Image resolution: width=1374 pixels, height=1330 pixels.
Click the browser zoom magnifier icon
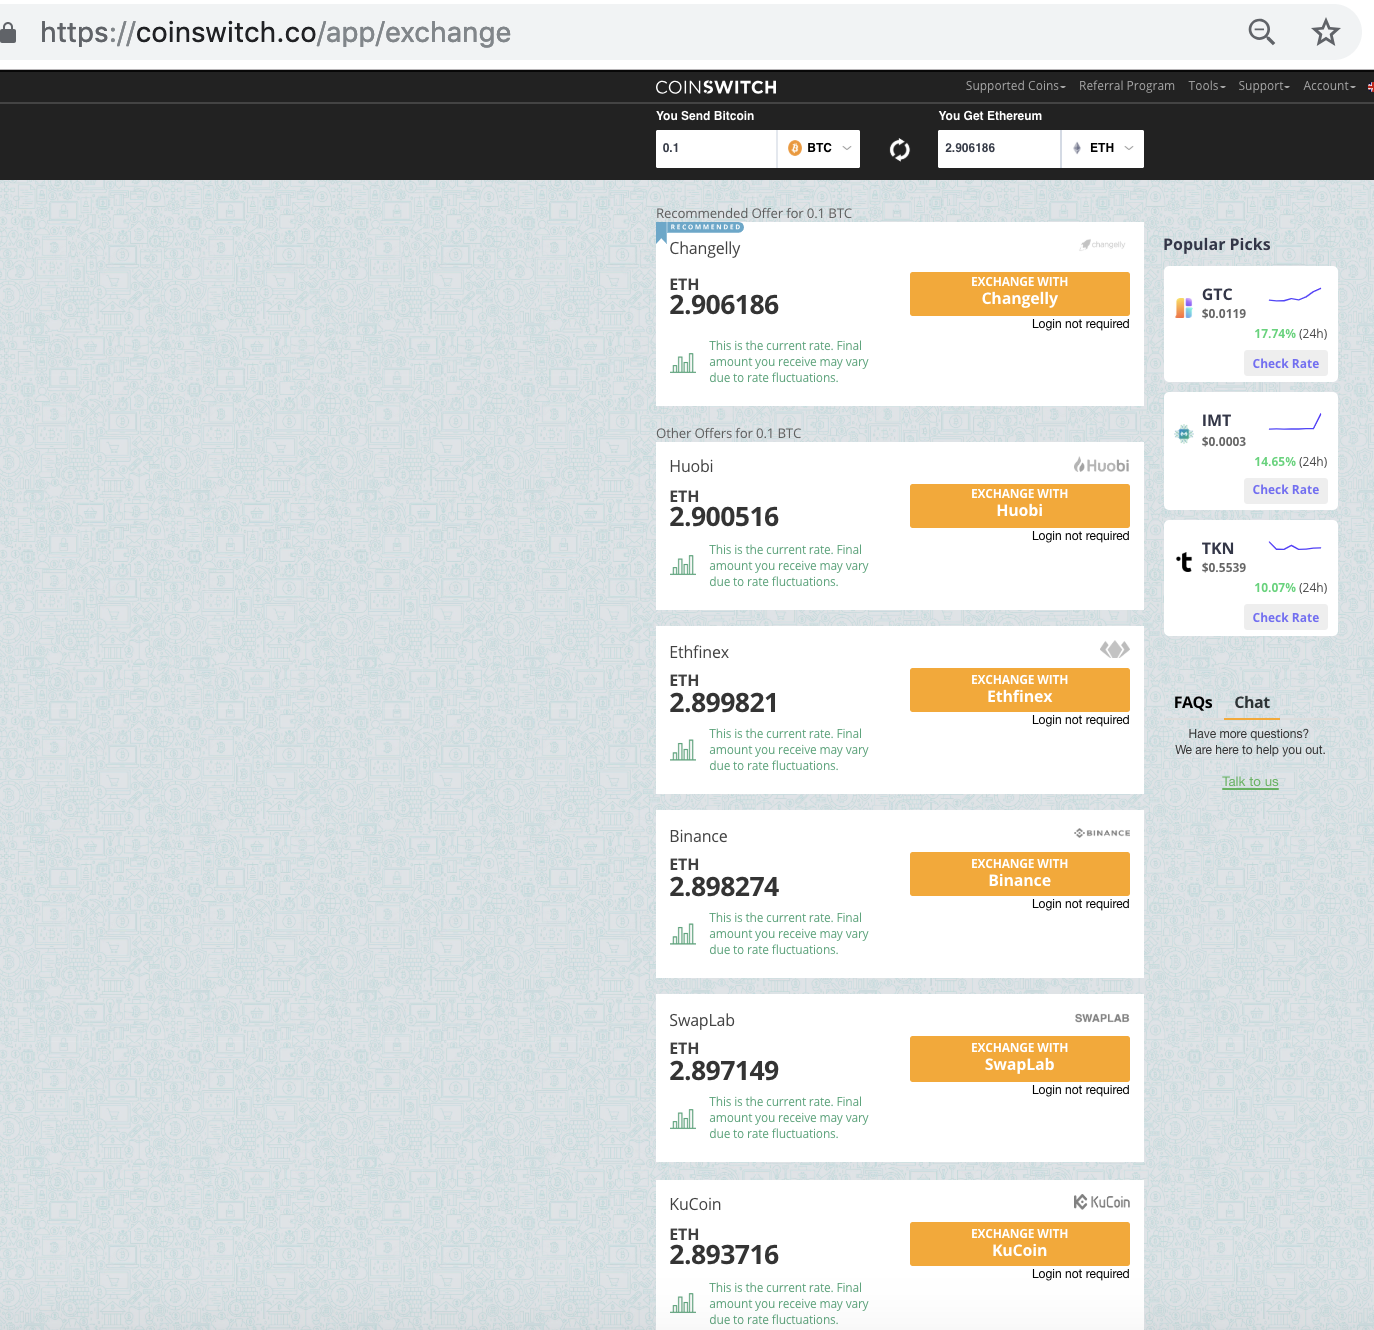pyautogui.click(x=1262, y=32)
